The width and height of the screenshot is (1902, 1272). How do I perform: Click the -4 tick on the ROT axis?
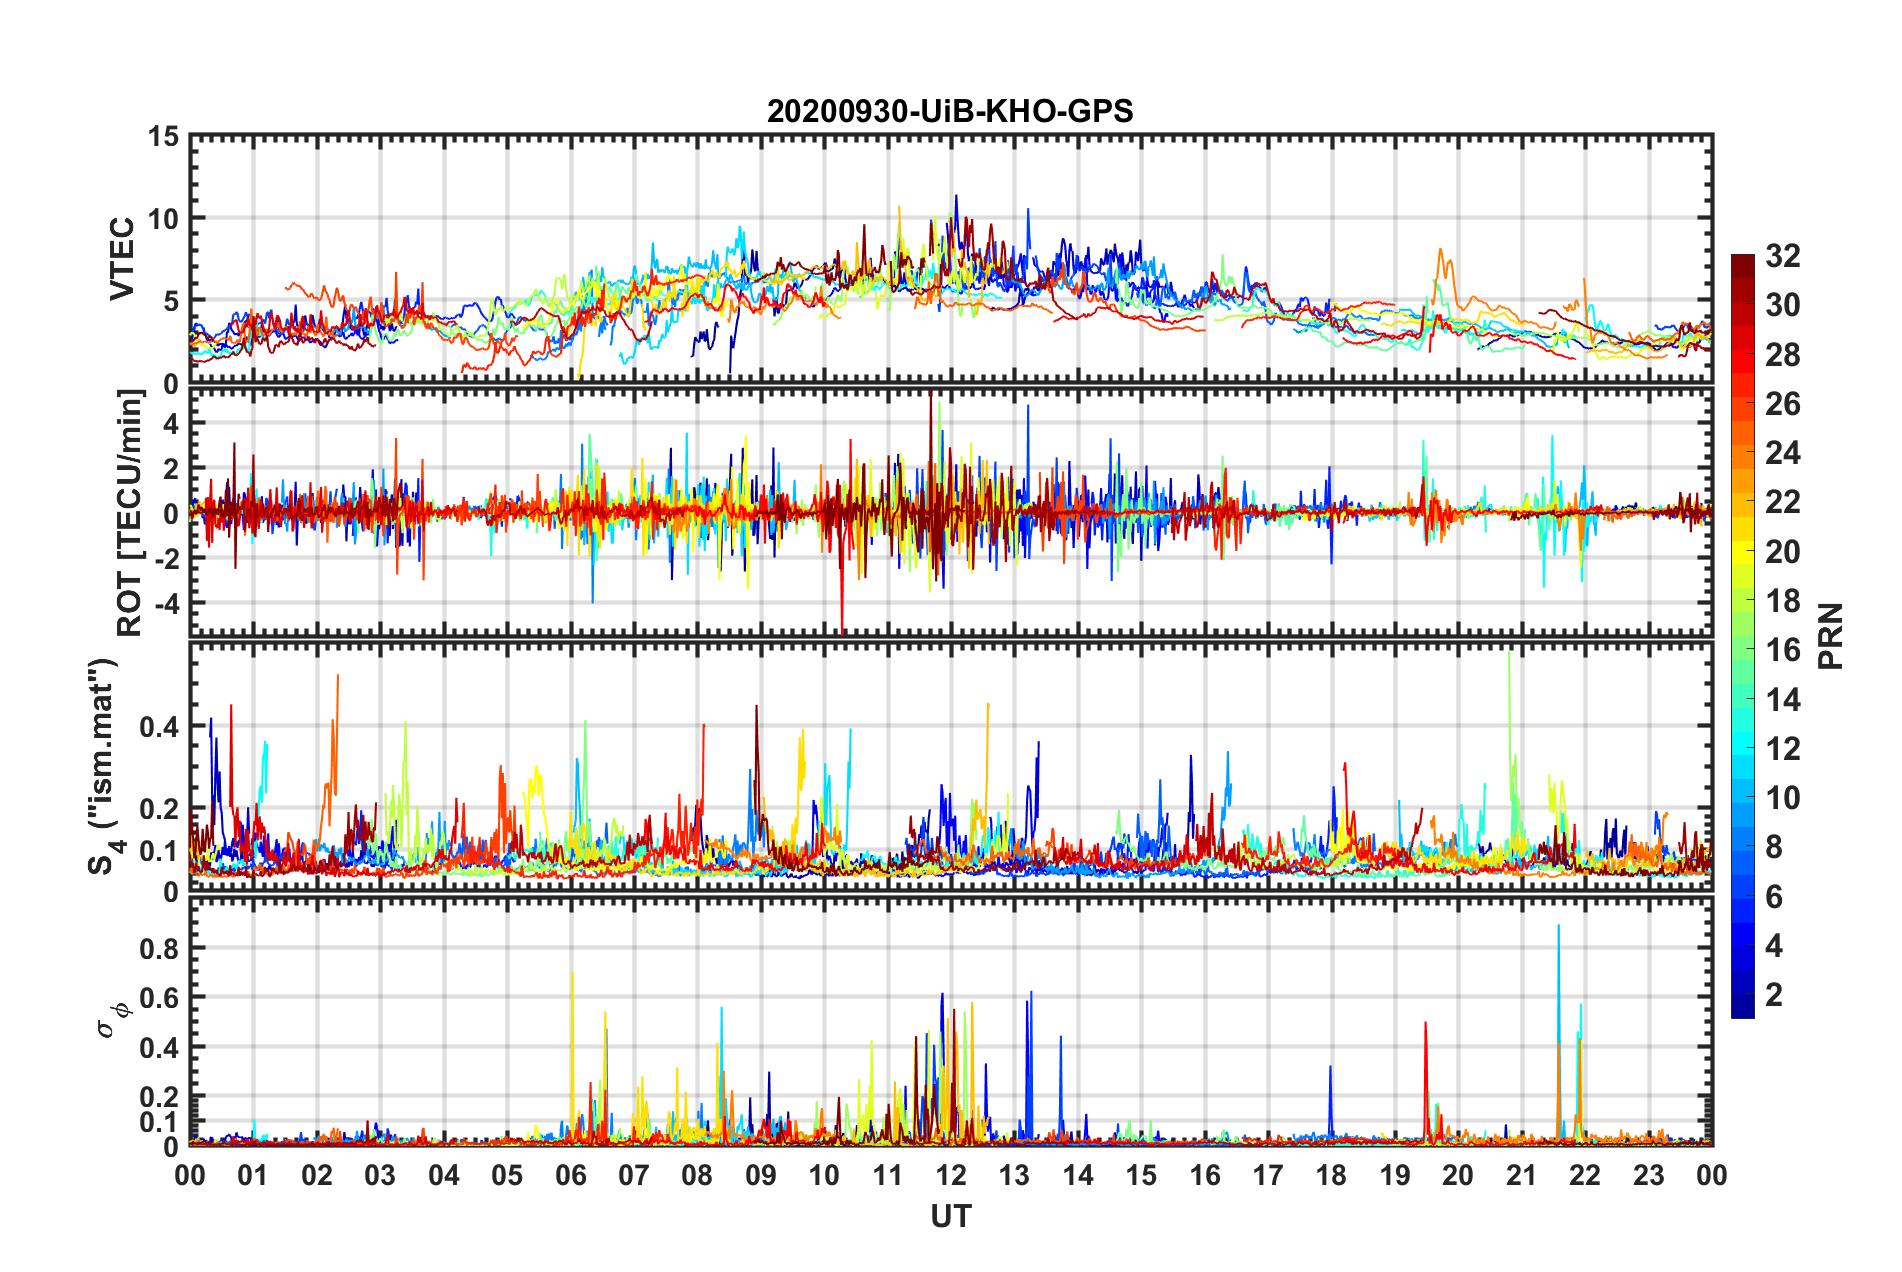tap(164, 604)
